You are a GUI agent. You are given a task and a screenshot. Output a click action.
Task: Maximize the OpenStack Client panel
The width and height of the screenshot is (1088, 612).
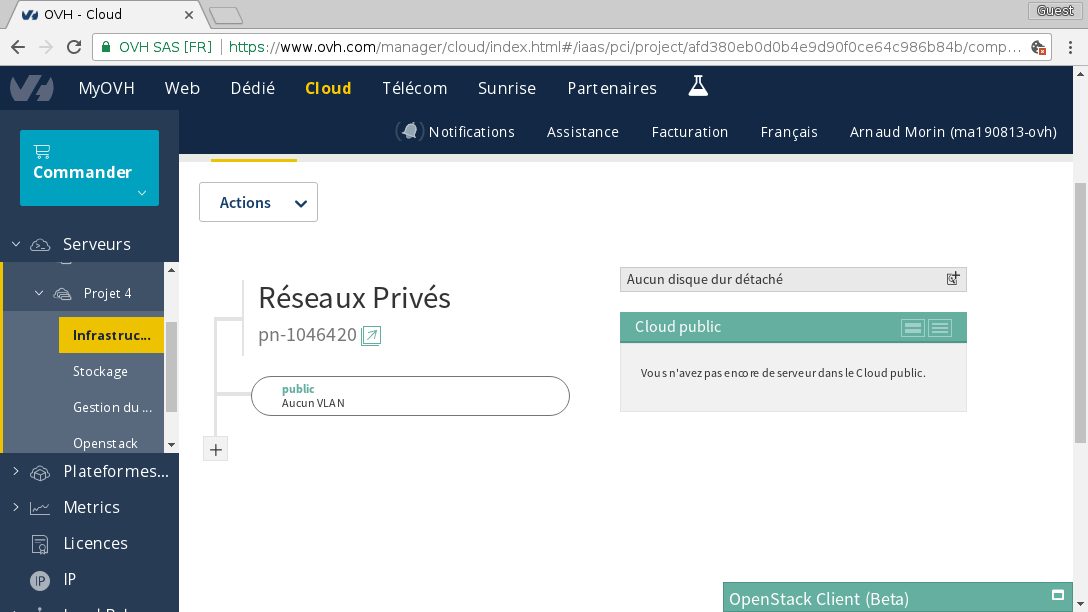click(1057, 595)
